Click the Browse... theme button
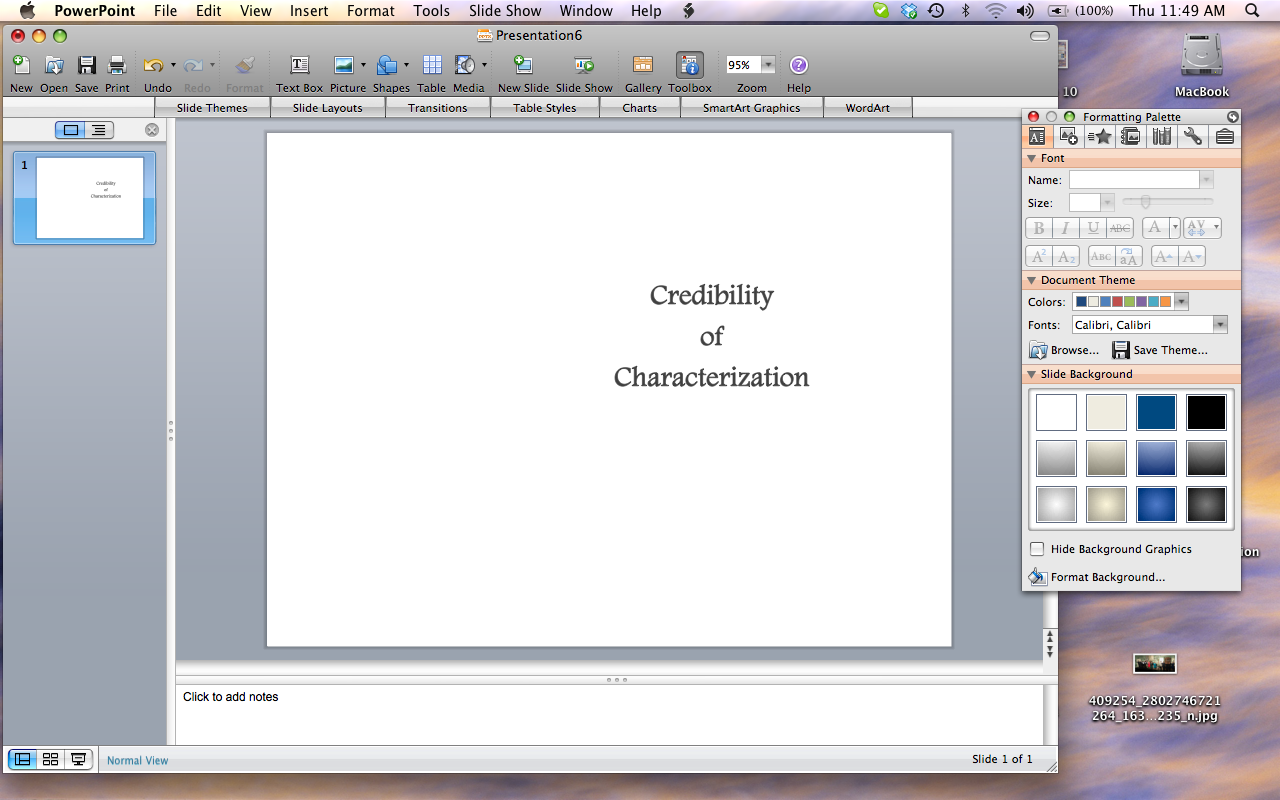This screenshot has width=1280, height=800. coord(1064,350)
